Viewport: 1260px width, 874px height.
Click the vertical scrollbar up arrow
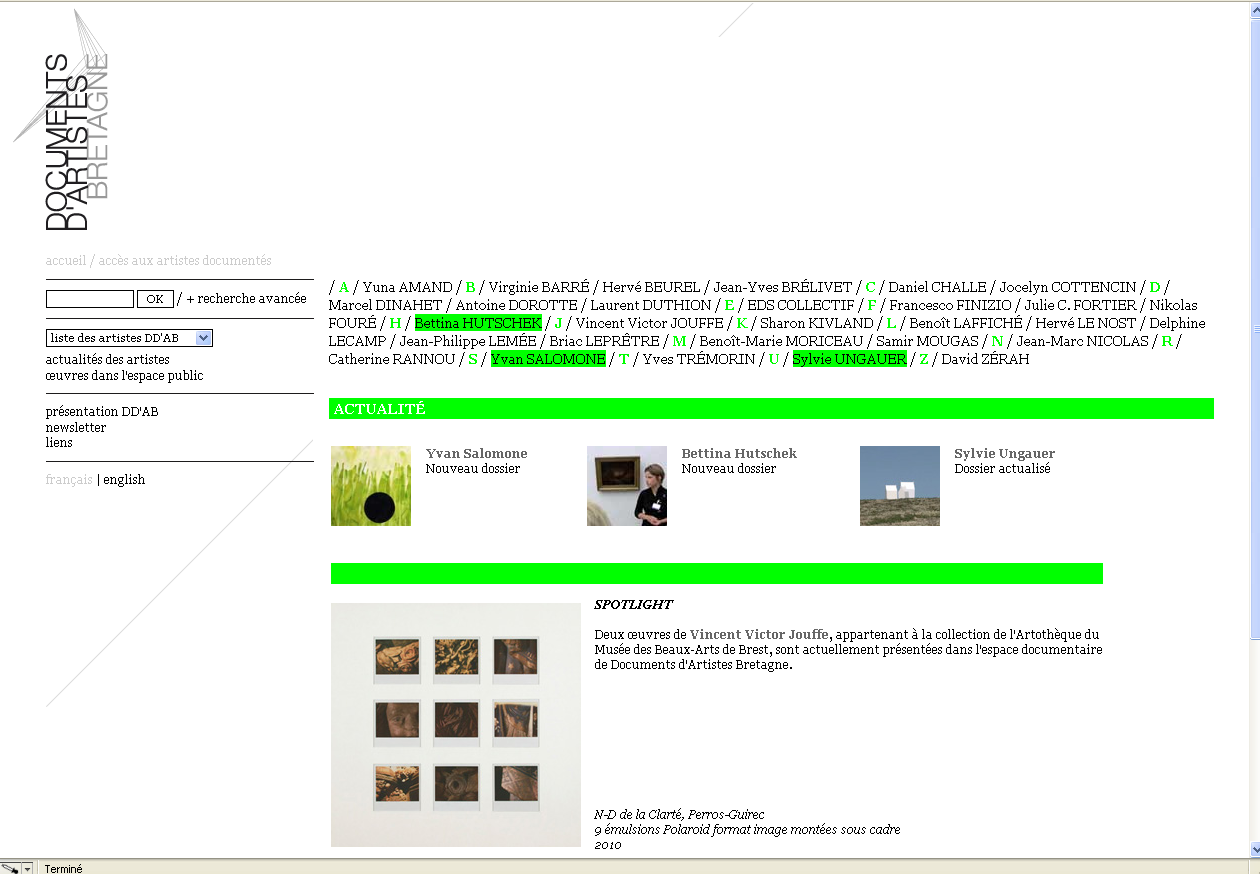tap(1255, 10)
